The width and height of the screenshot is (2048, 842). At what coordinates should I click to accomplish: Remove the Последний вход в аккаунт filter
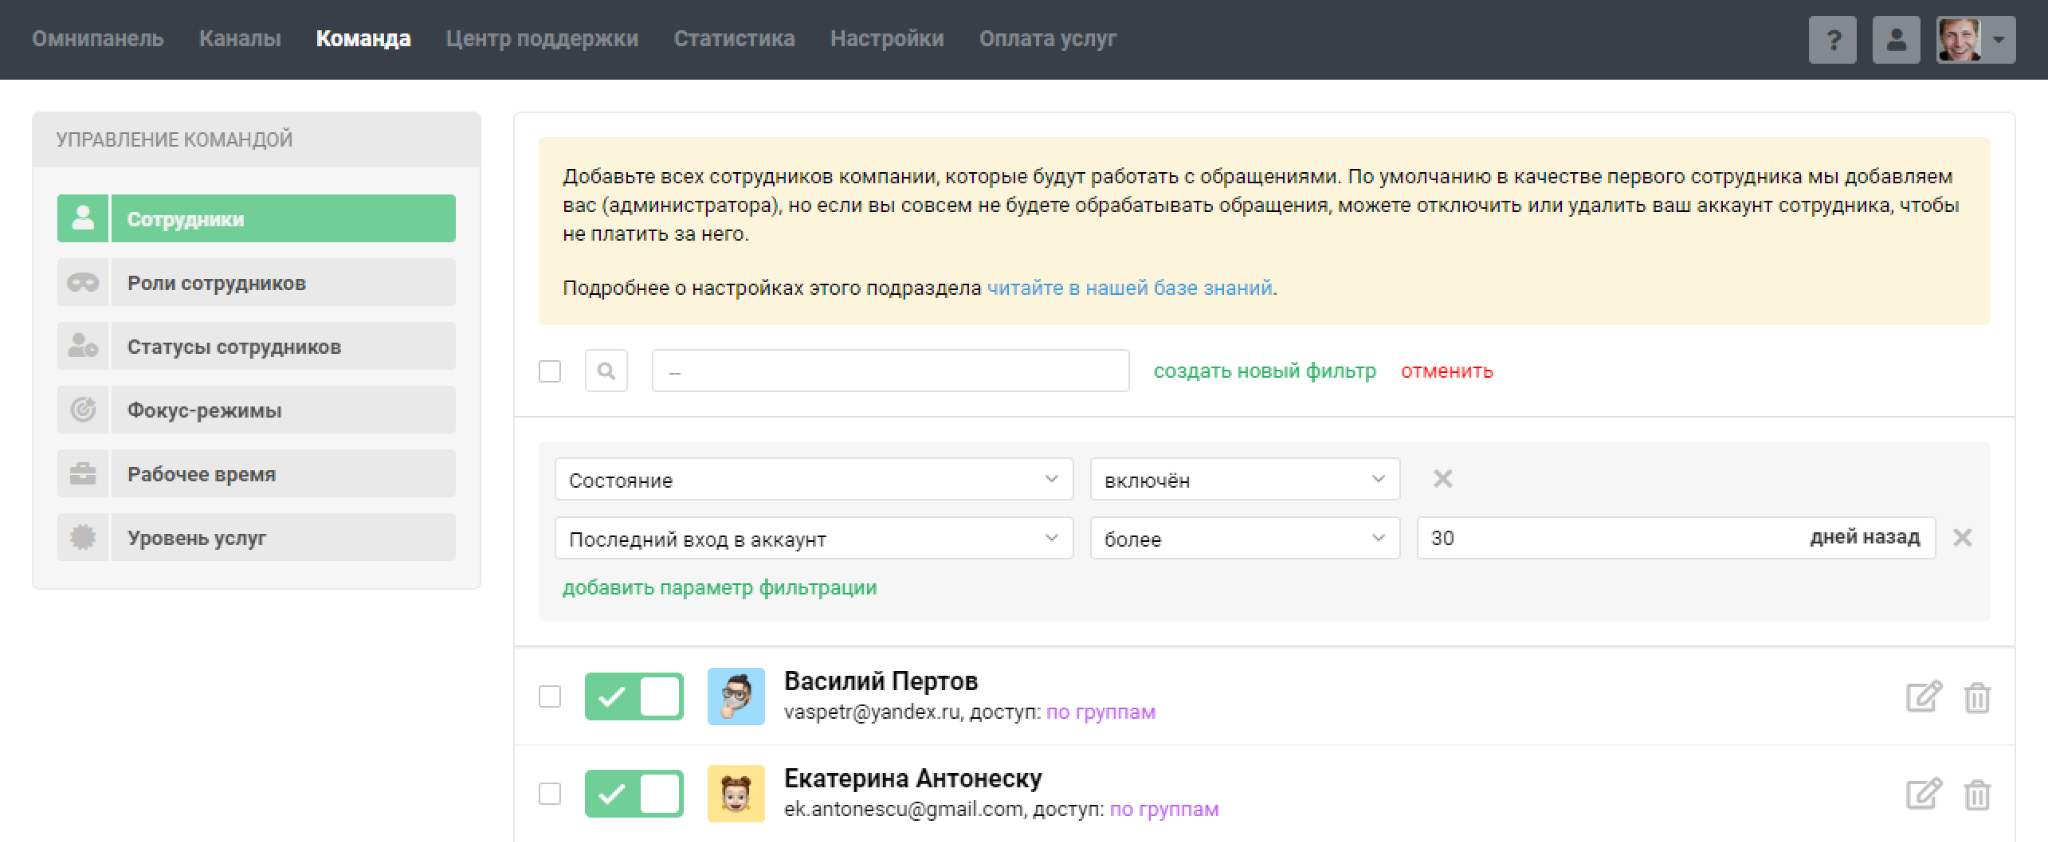(1962, 538)
